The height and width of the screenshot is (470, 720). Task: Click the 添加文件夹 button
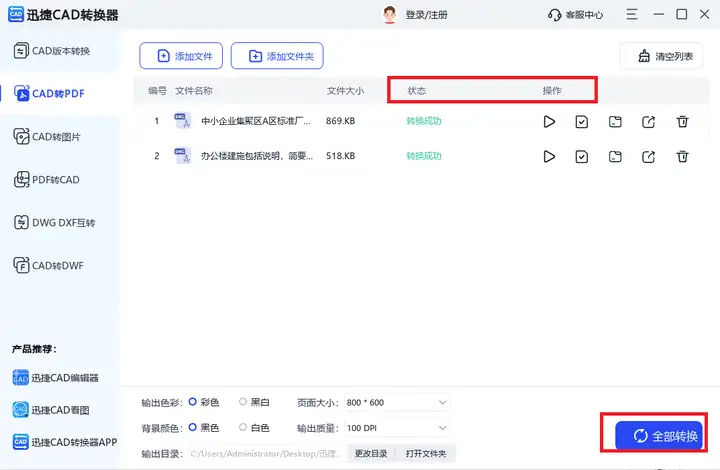(x=277, y=56)
